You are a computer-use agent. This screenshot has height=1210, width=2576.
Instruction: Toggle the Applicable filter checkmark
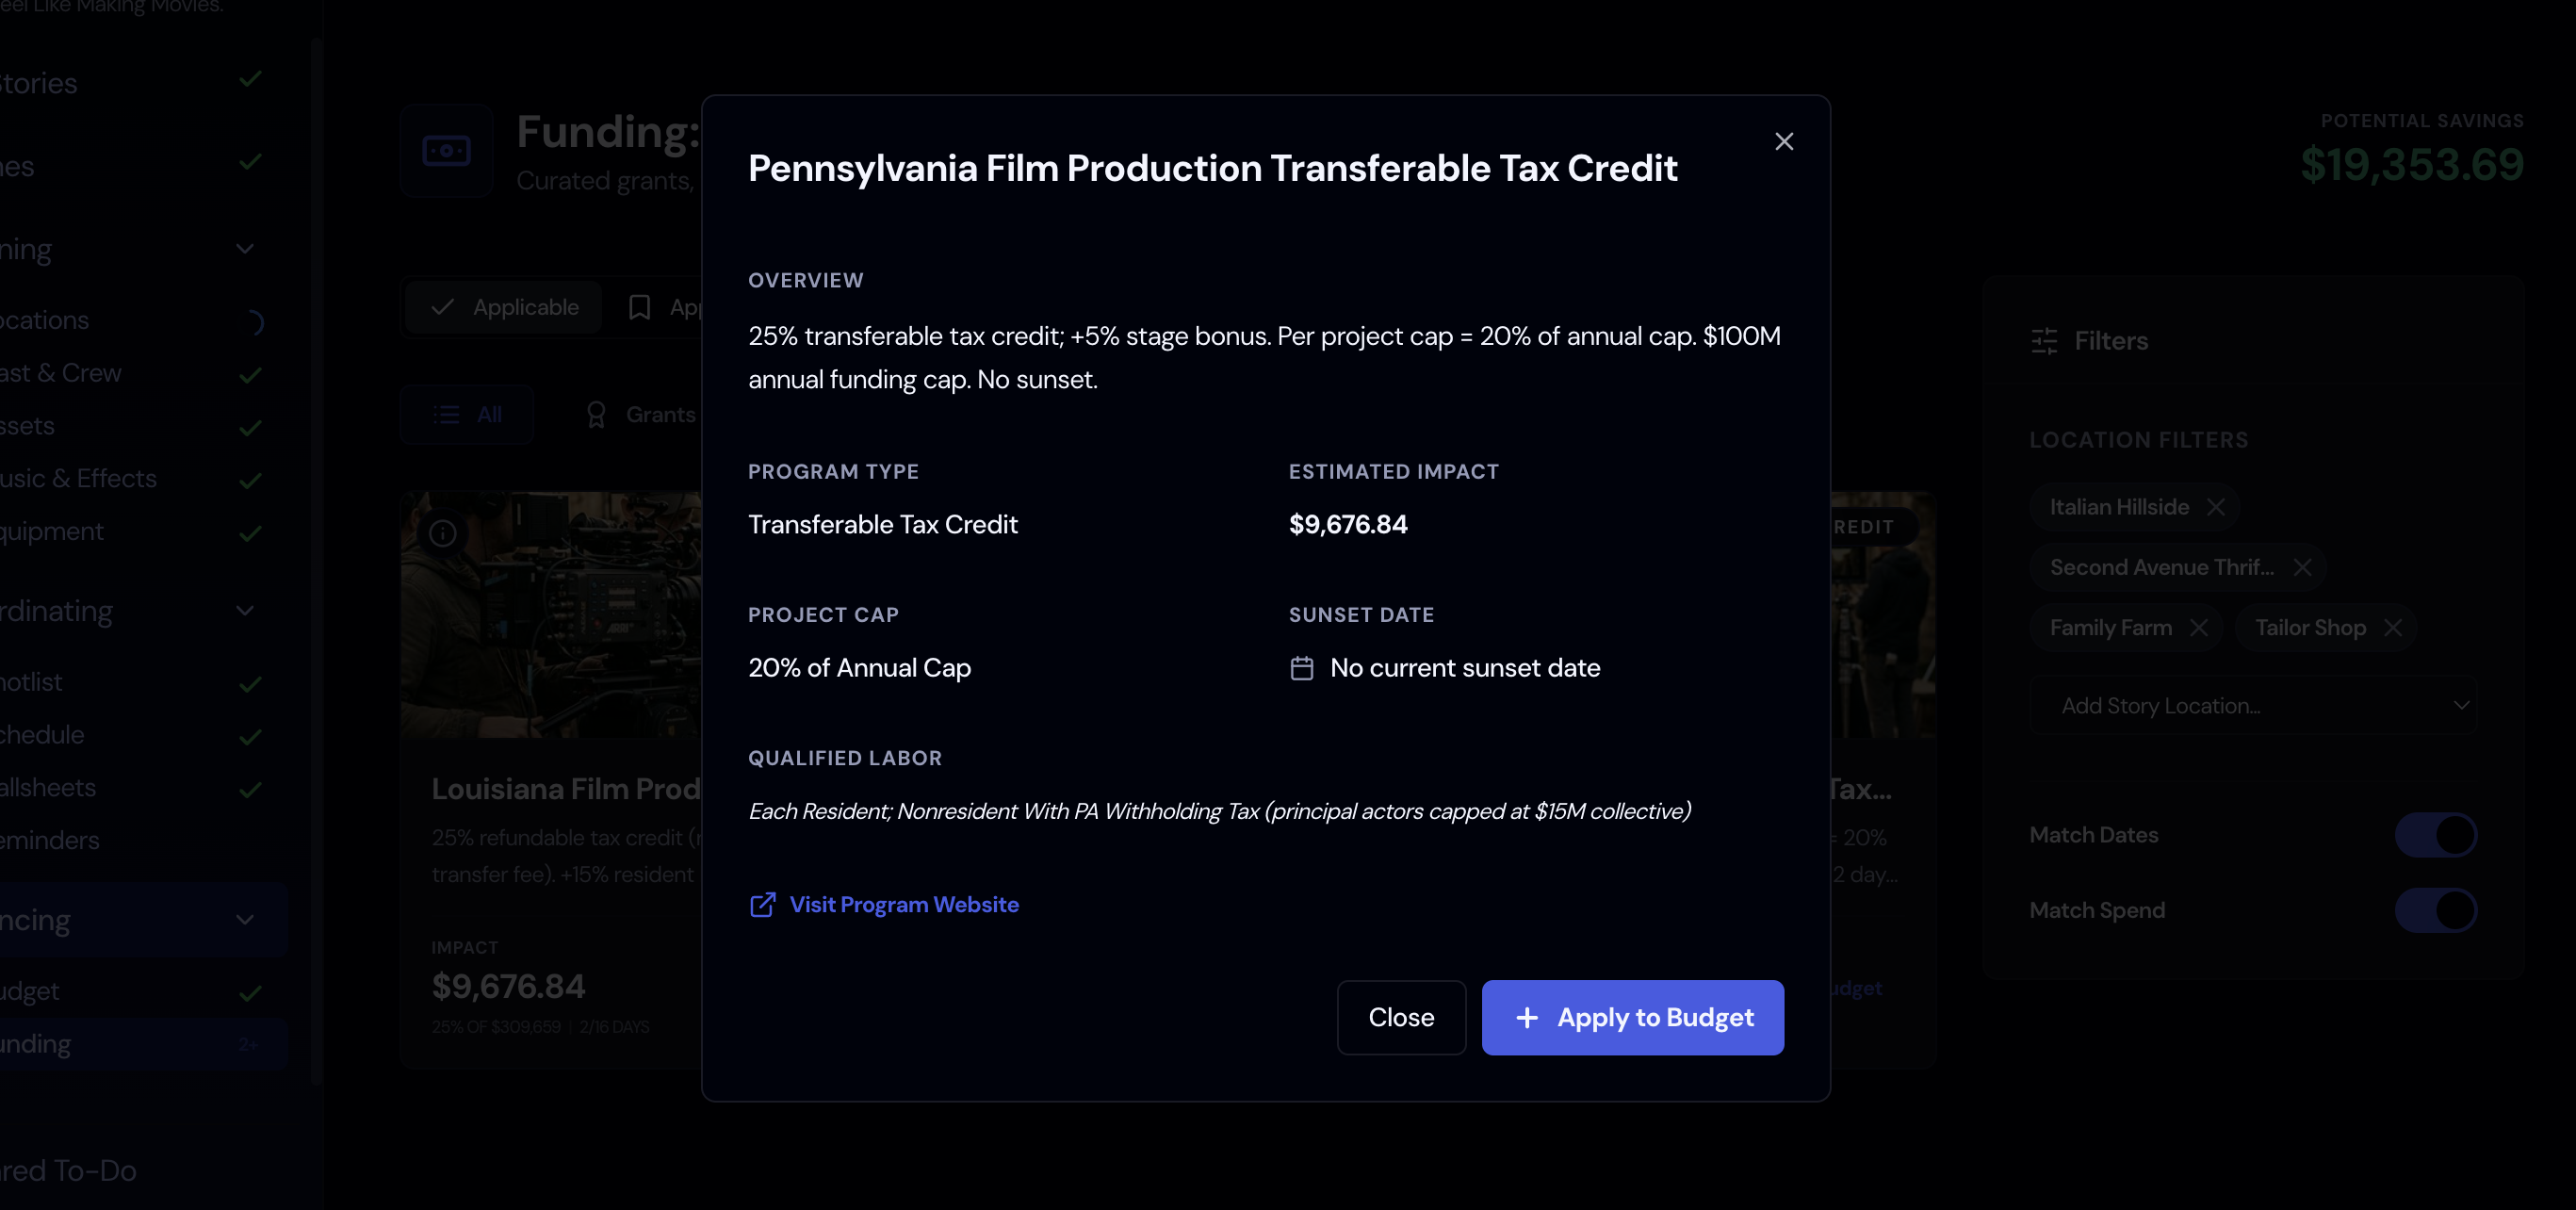pyautogui.click(x=441, y=307)
